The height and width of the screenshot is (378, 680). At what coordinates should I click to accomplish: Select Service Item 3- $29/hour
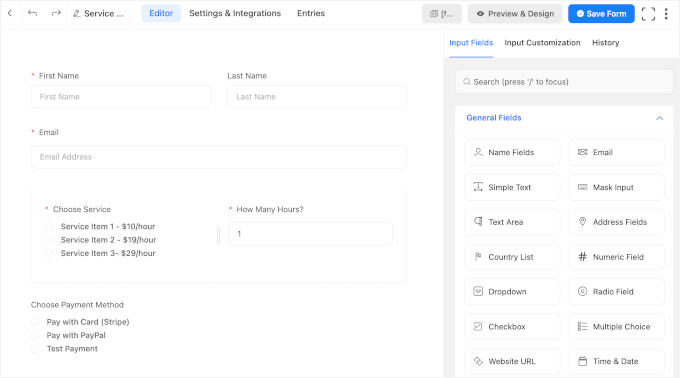pos(49,254)
